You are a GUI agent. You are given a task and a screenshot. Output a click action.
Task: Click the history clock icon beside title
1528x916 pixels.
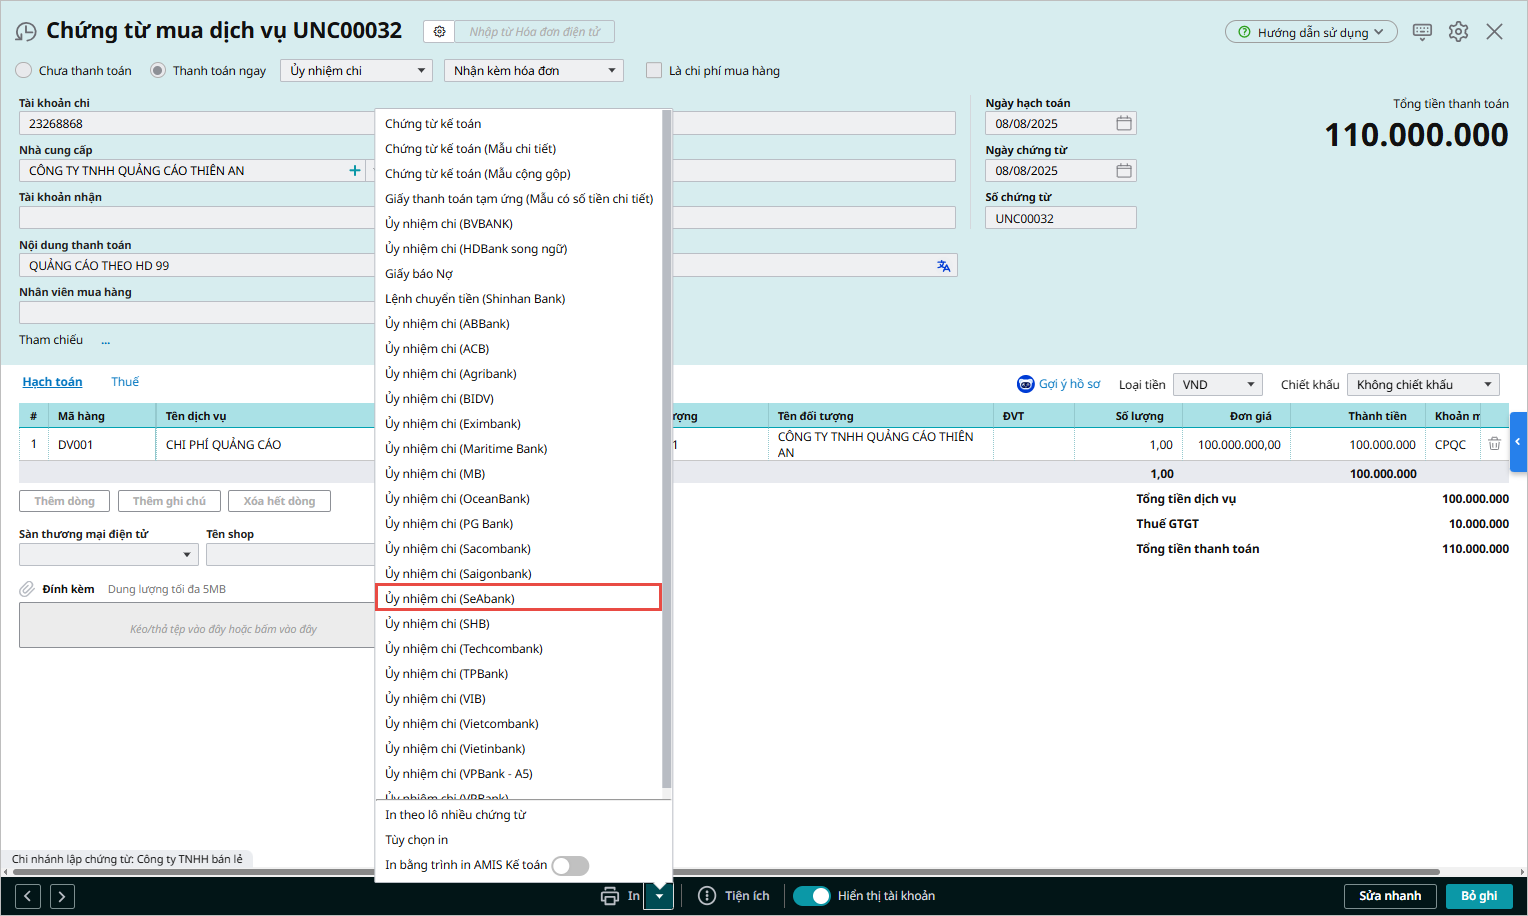point(26,32)
